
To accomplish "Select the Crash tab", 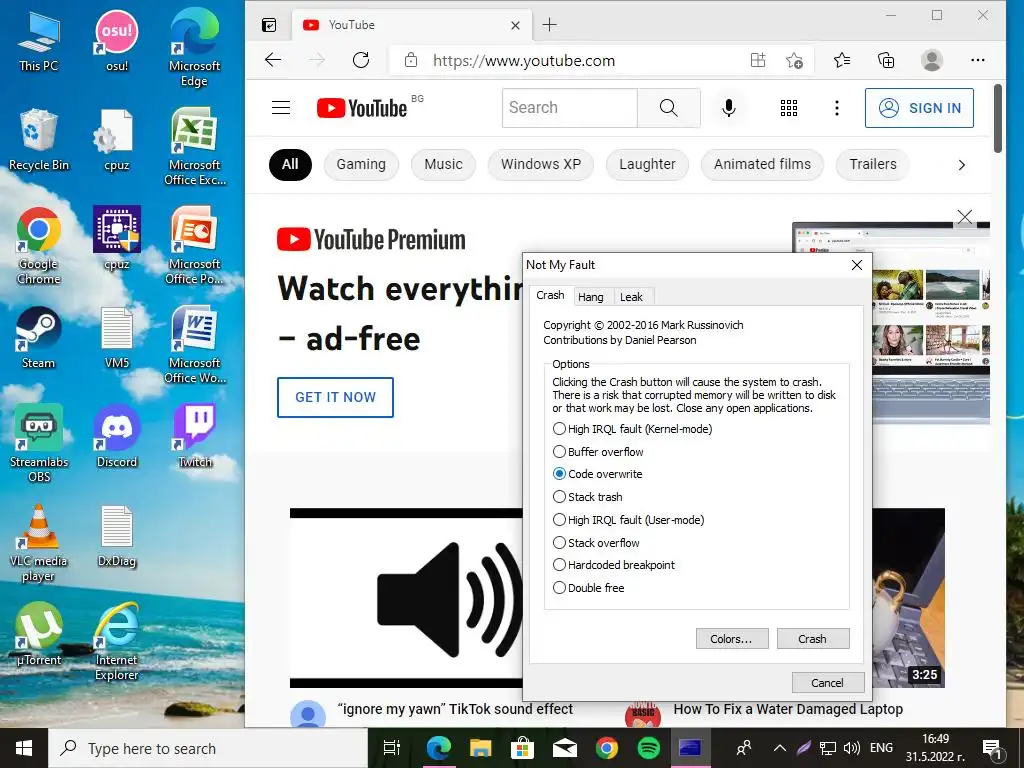I will 550,295.
